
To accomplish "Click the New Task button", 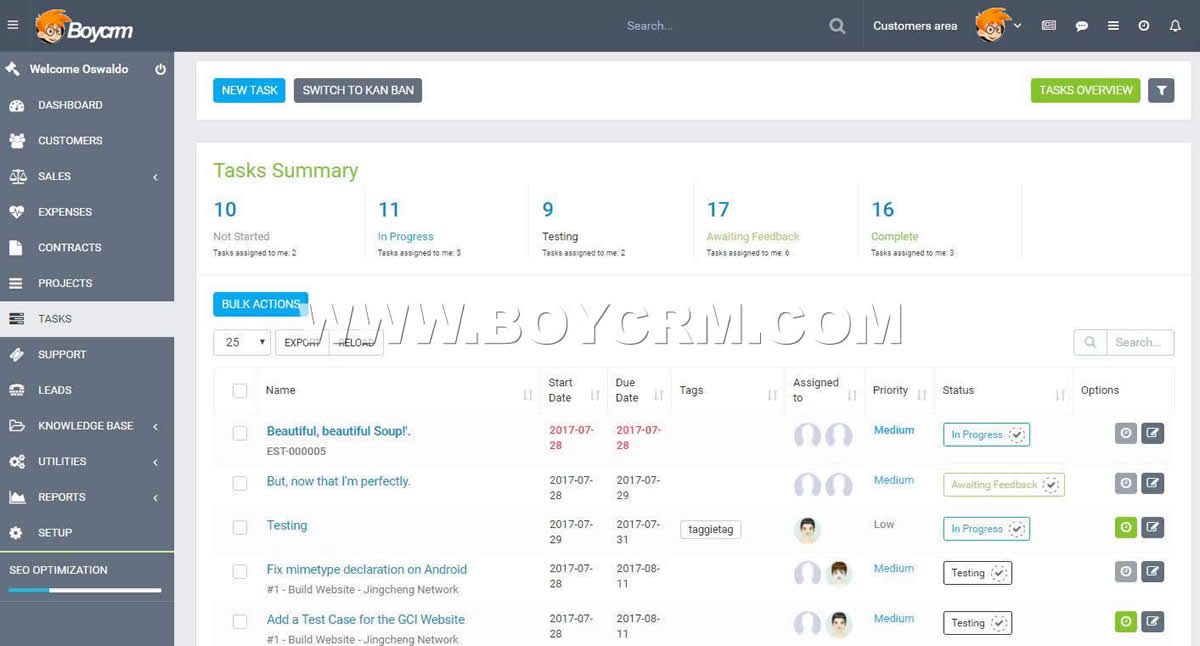I will (249, 90).
